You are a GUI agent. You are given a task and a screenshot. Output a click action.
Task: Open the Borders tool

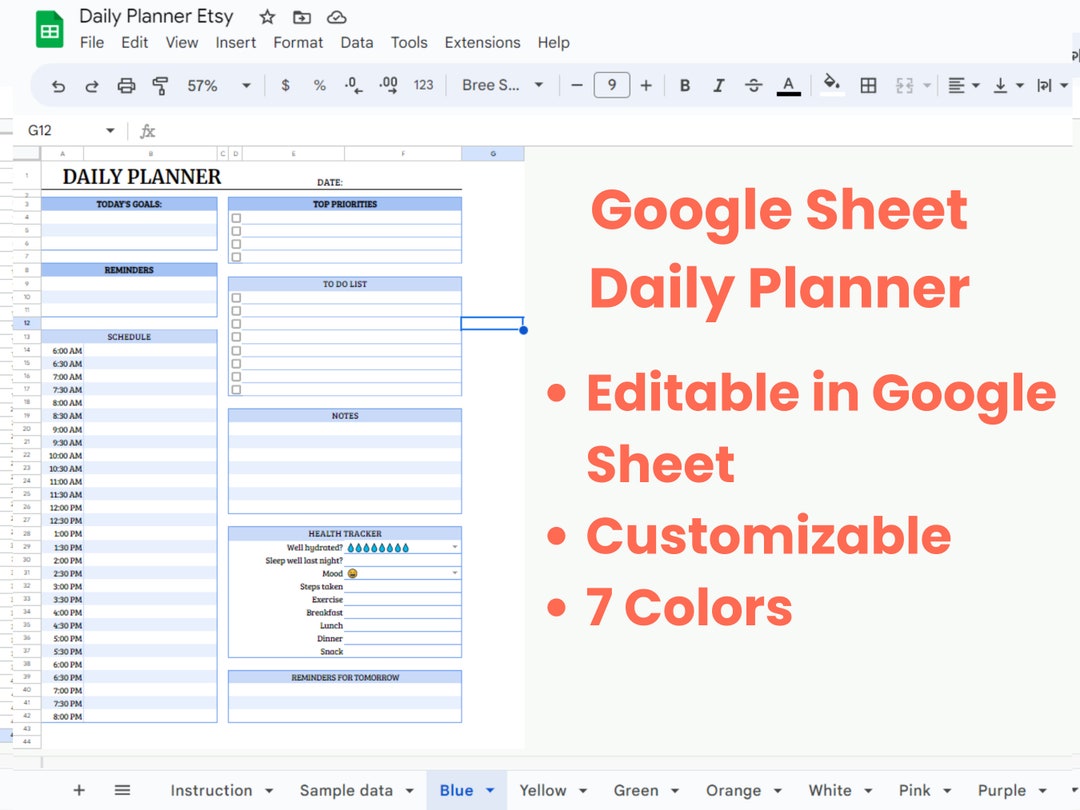867,85
